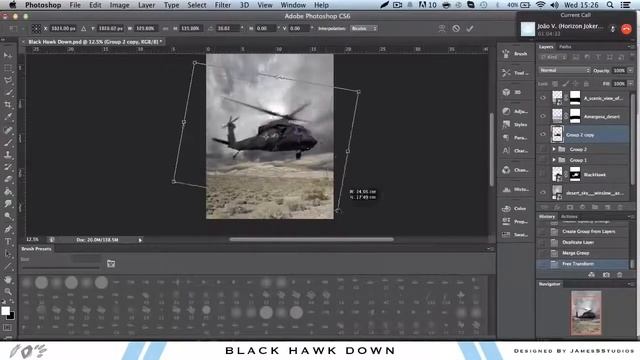Hide the Amargosa_desert layer
Viewport: 640px width, 360px height.
(x=543, y=116)
